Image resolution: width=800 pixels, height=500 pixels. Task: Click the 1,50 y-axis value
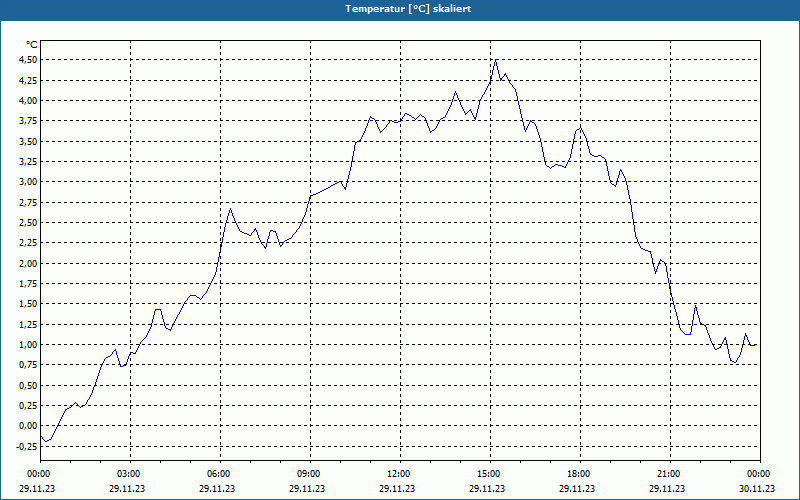(29, 304)
